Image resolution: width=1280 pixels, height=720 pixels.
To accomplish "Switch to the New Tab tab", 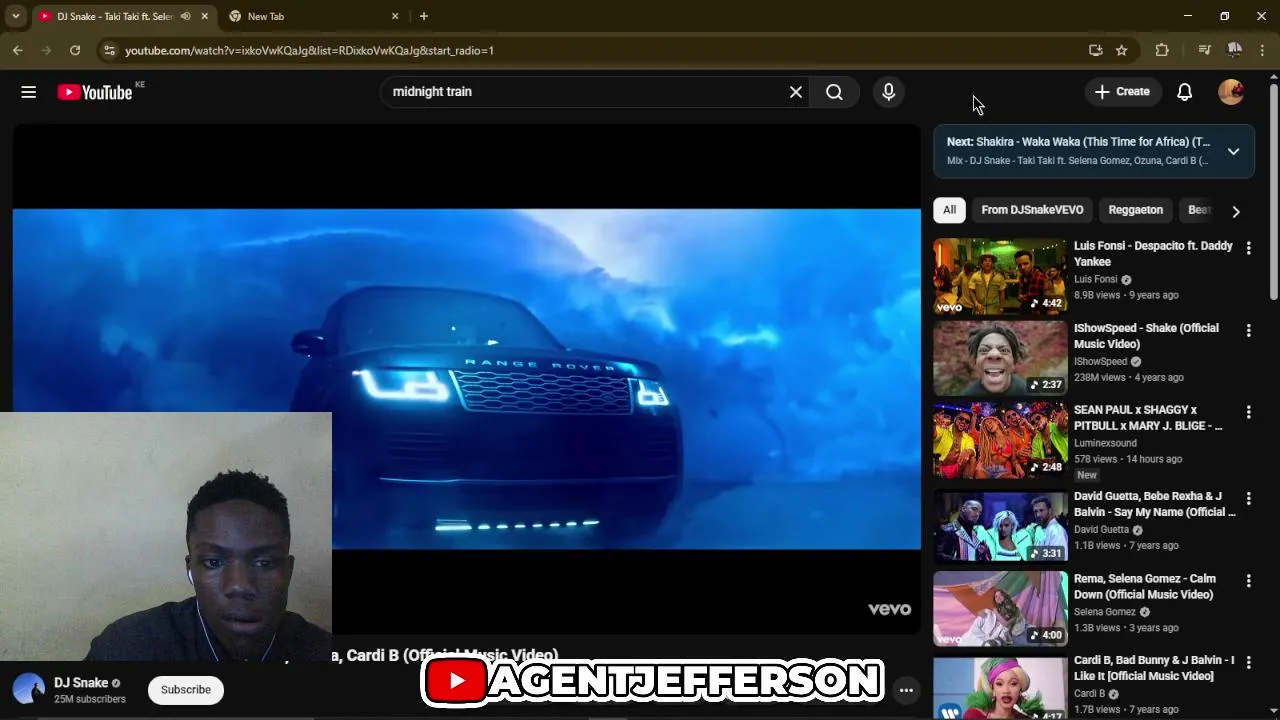I will pos(313,16).
